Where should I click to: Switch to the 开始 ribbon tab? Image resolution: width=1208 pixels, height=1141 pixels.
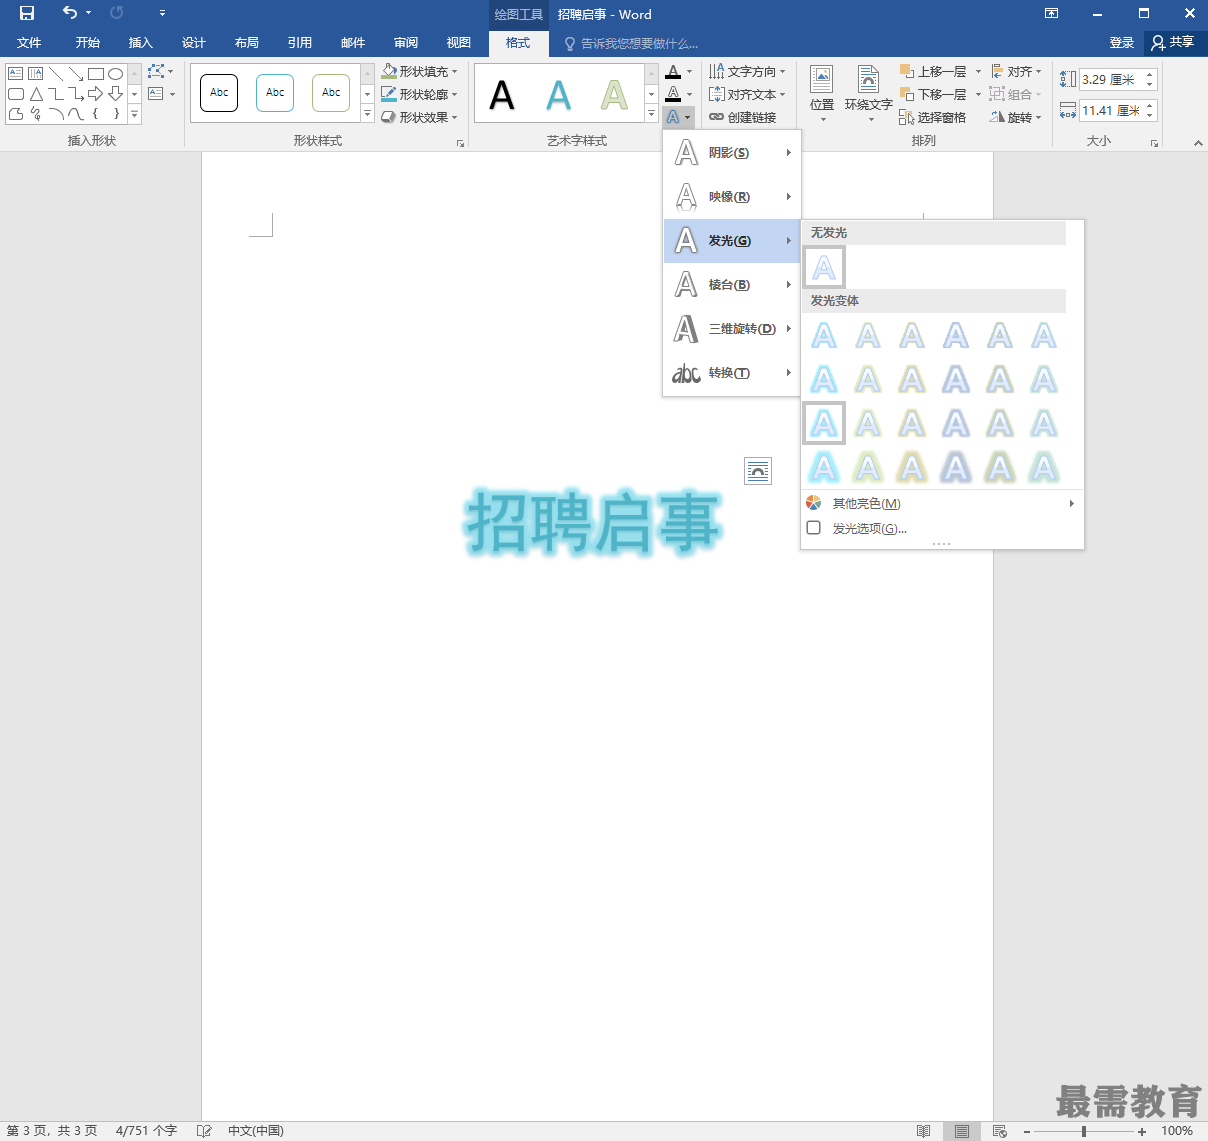[x=88, y=43]
